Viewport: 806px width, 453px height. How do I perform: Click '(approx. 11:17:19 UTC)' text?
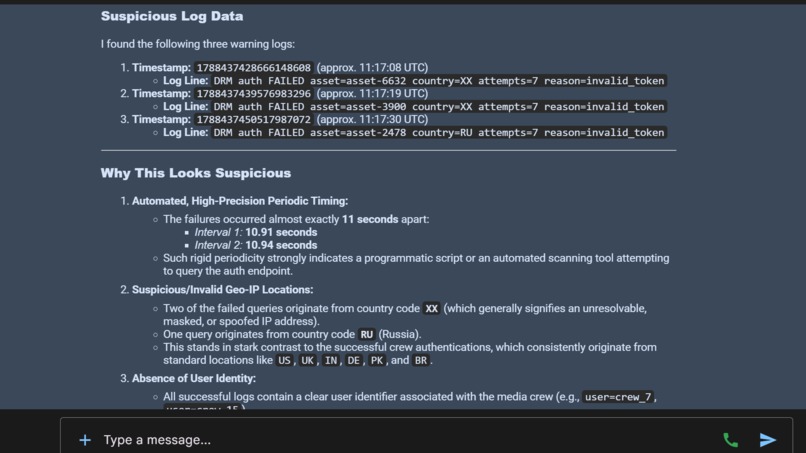[x=372, y=94]
